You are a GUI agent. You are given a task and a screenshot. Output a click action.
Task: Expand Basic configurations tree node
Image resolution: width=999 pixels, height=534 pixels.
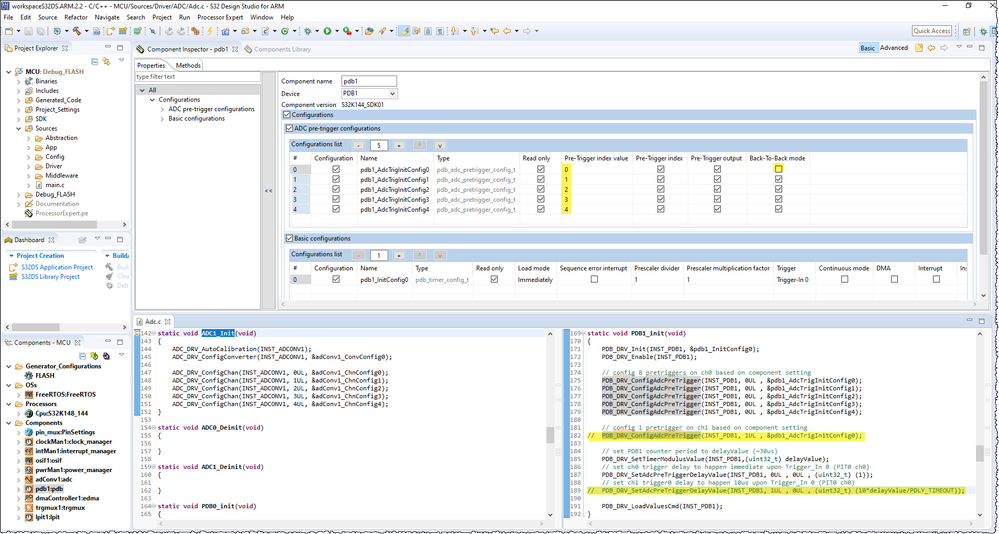[x=162, y=118]
